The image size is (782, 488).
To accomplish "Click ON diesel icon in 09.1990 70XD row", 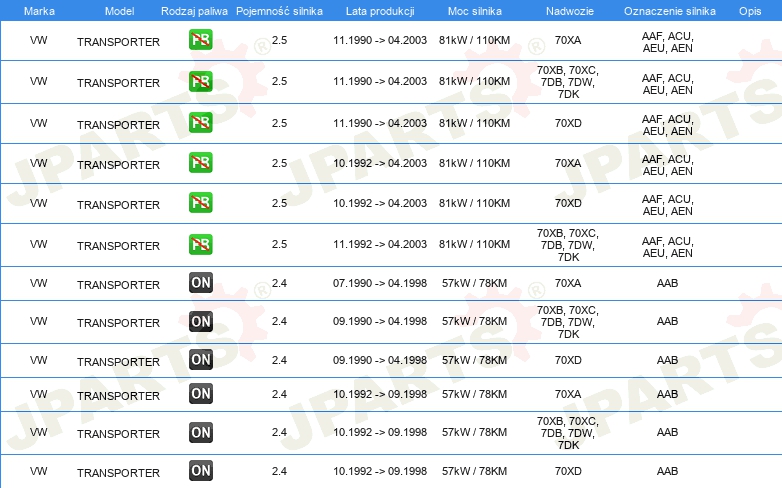I will pyautogui.click(x=200, y=359).
